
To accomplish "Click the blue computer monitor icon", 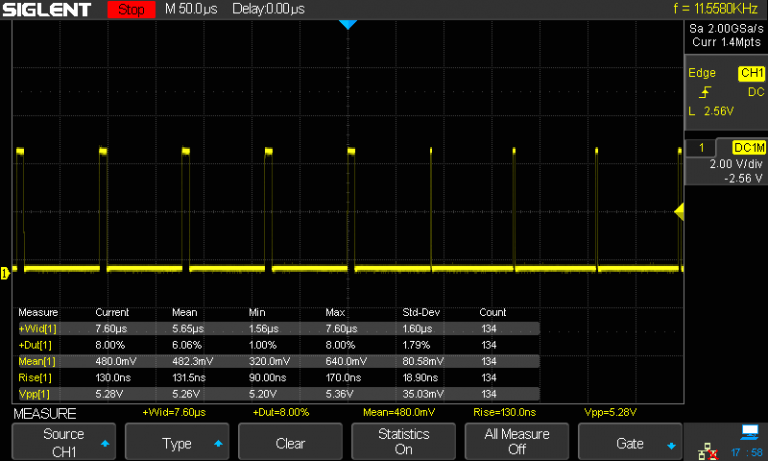I will (x=748, y=433).
